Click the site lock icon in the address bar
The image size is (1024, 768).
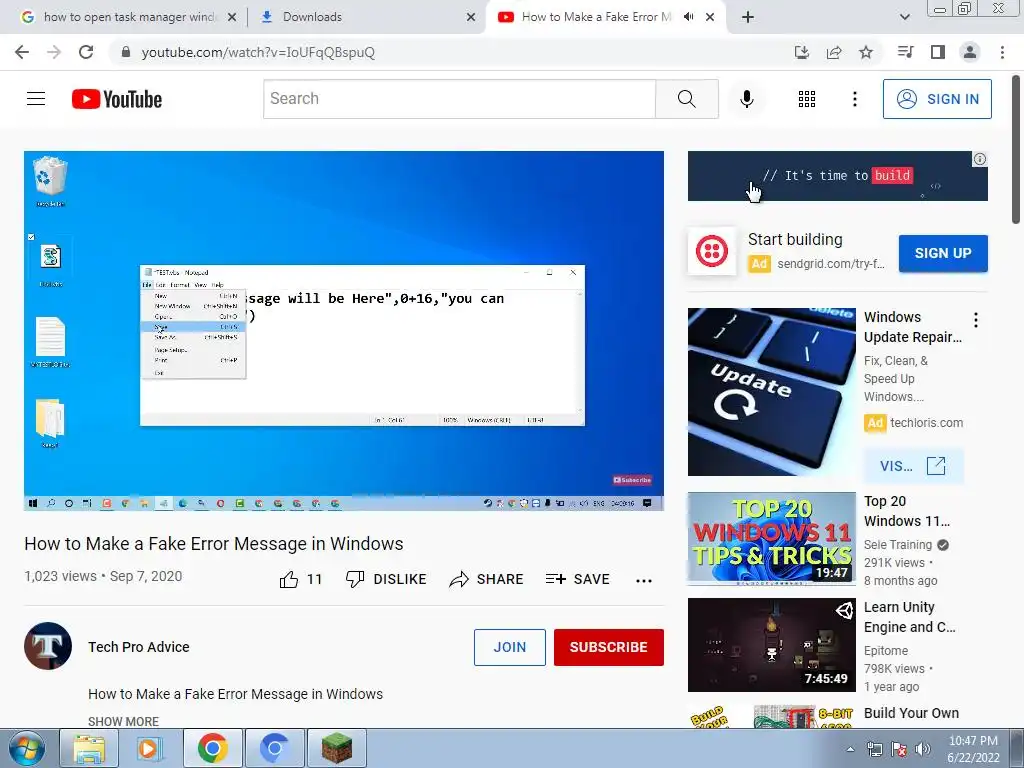(x=126, y=52)
